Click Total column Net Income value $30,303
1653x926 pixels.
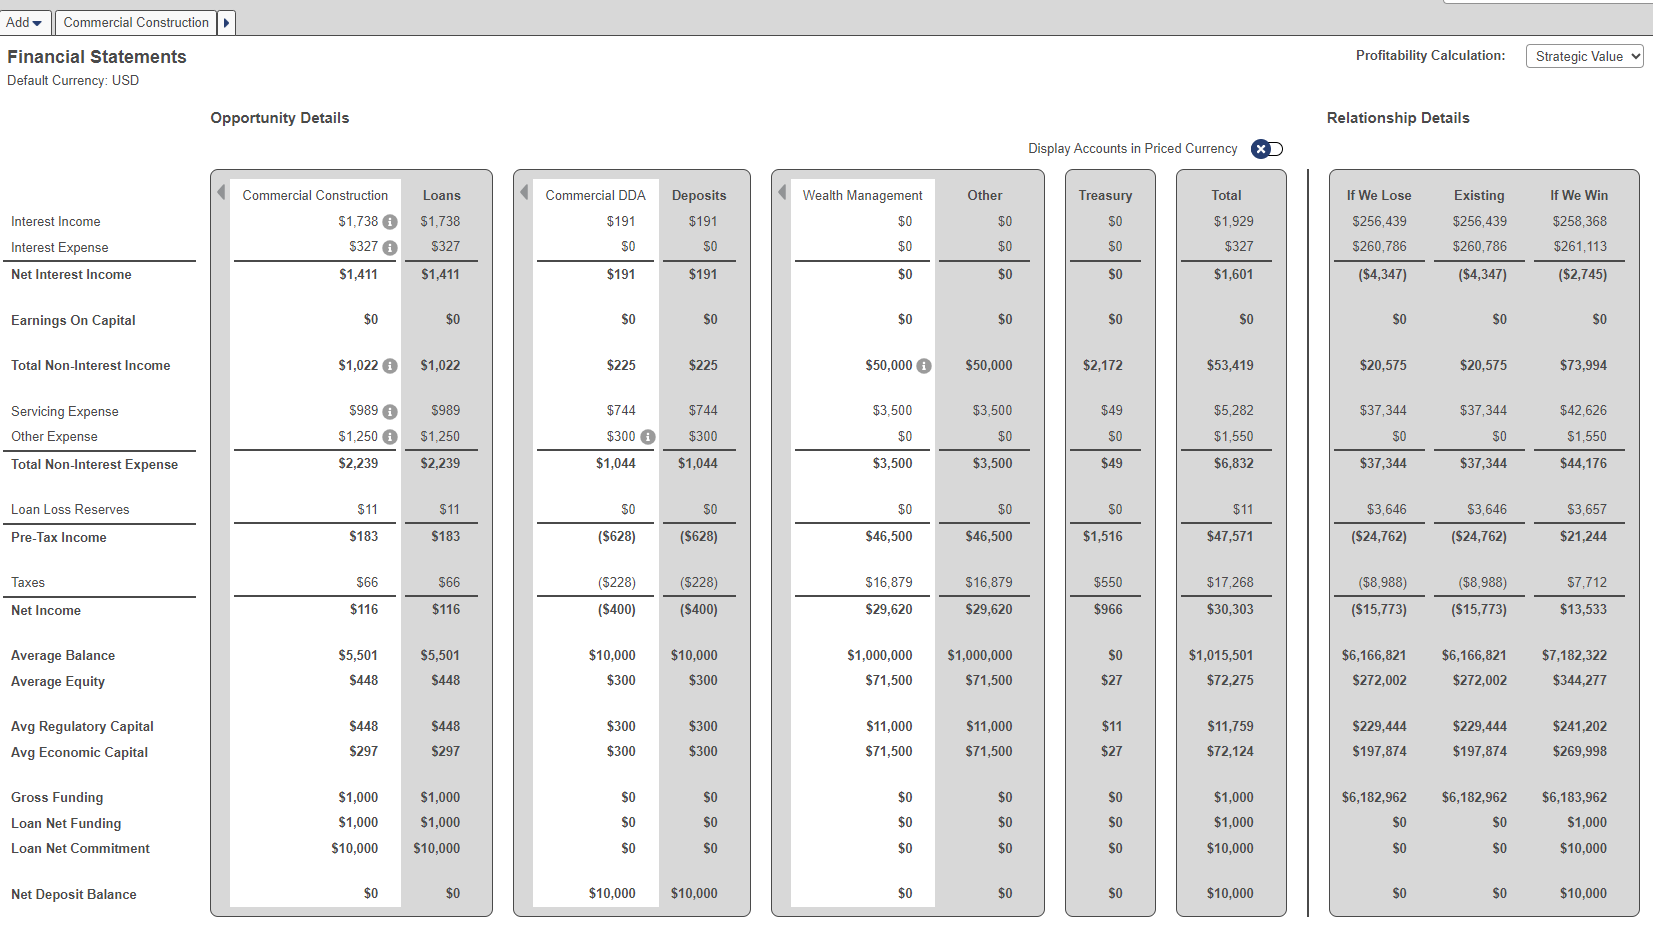tap(1230, 609)
